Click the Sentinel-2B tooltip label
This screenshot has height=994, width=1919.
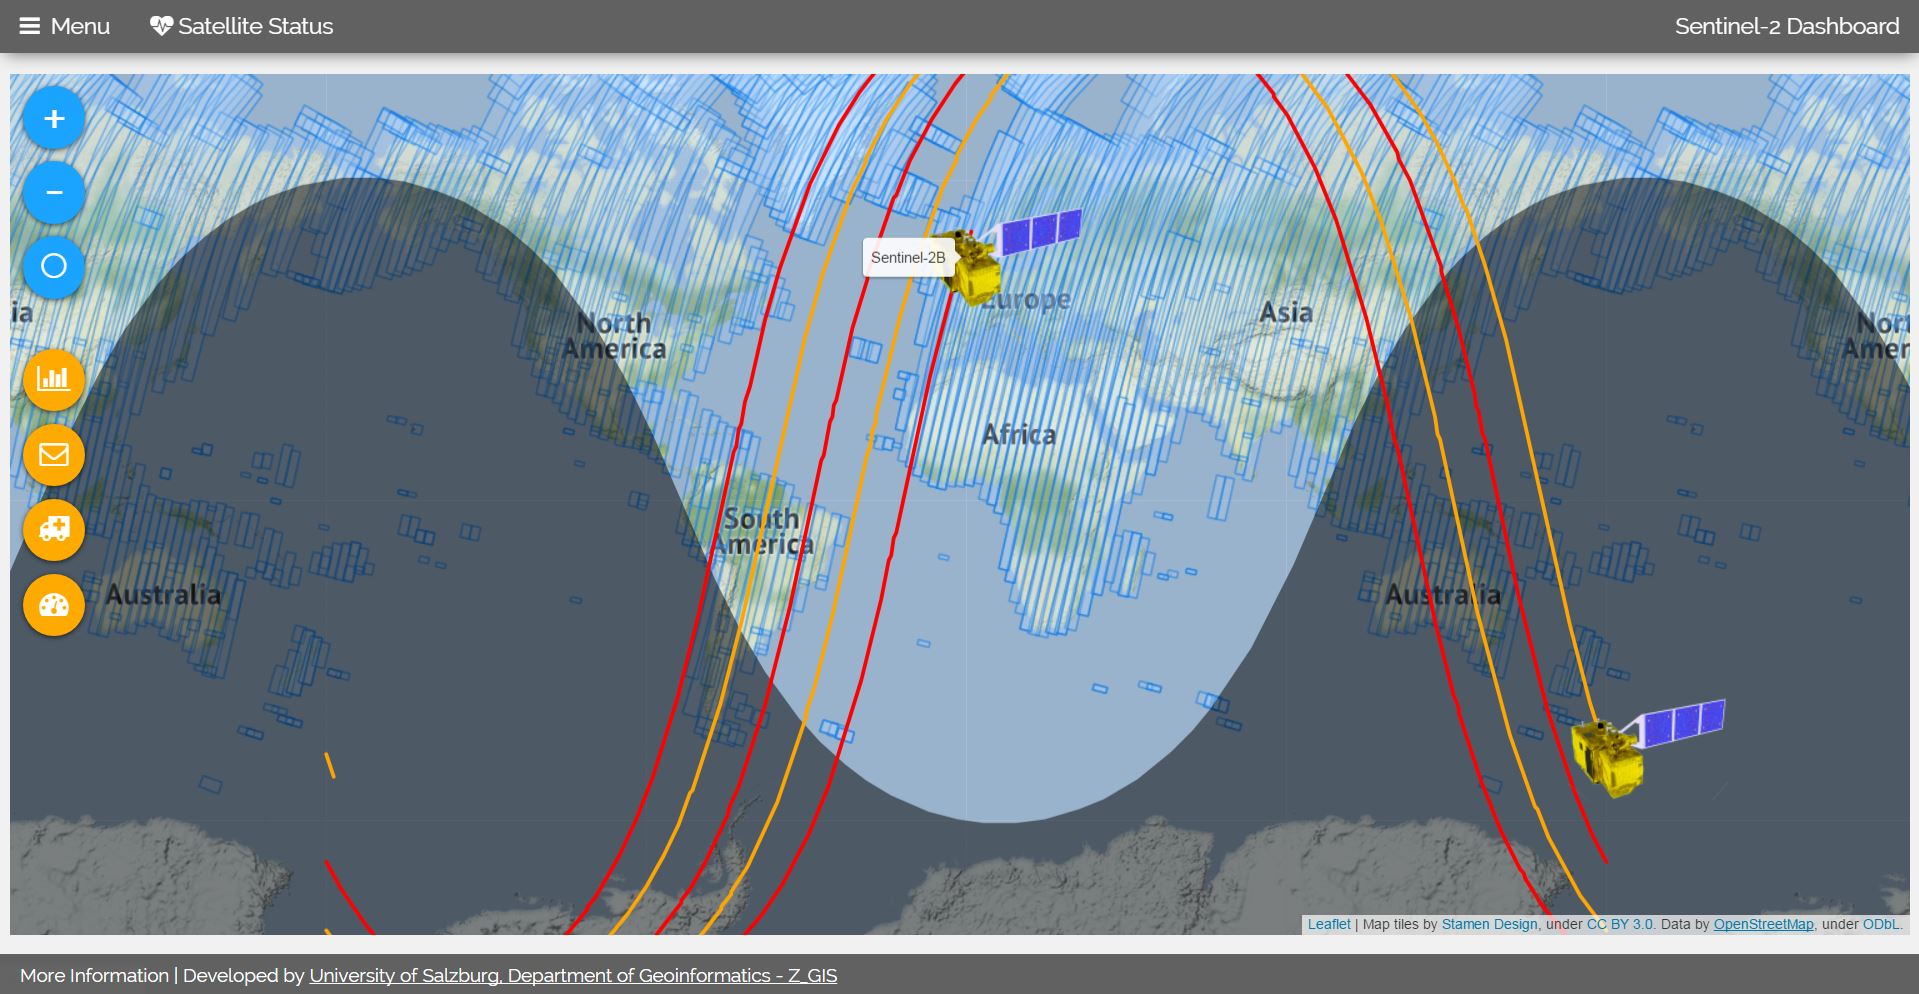907,257
